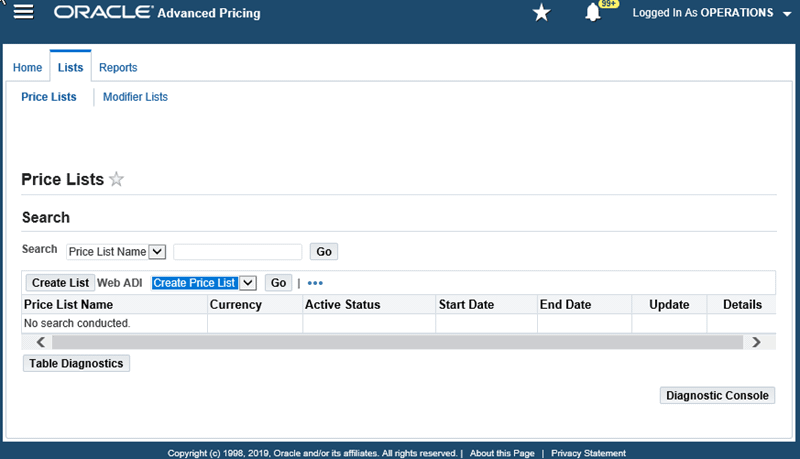This screenshot has height=459, width=800.
Task: Expand the Logged In As OPERATIONS menu
Action: (x=712, y=13)
